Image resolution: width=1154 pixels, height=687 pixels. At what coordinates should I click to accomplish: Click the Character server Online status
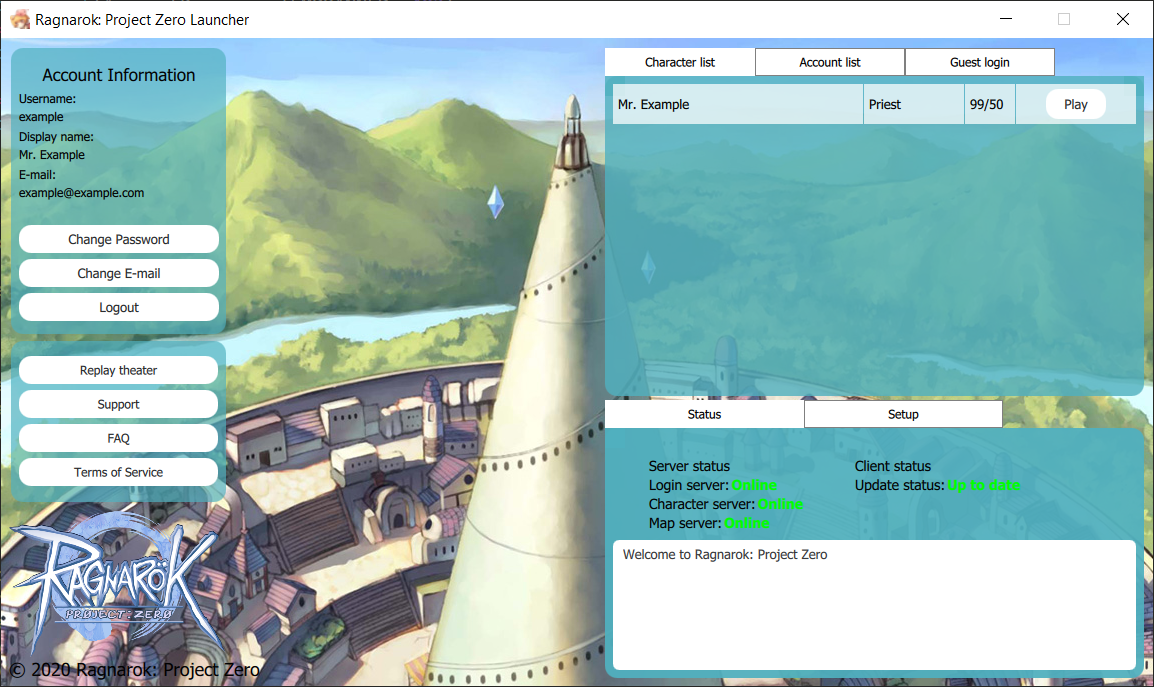pyautogui.click(x=780, y=504)
